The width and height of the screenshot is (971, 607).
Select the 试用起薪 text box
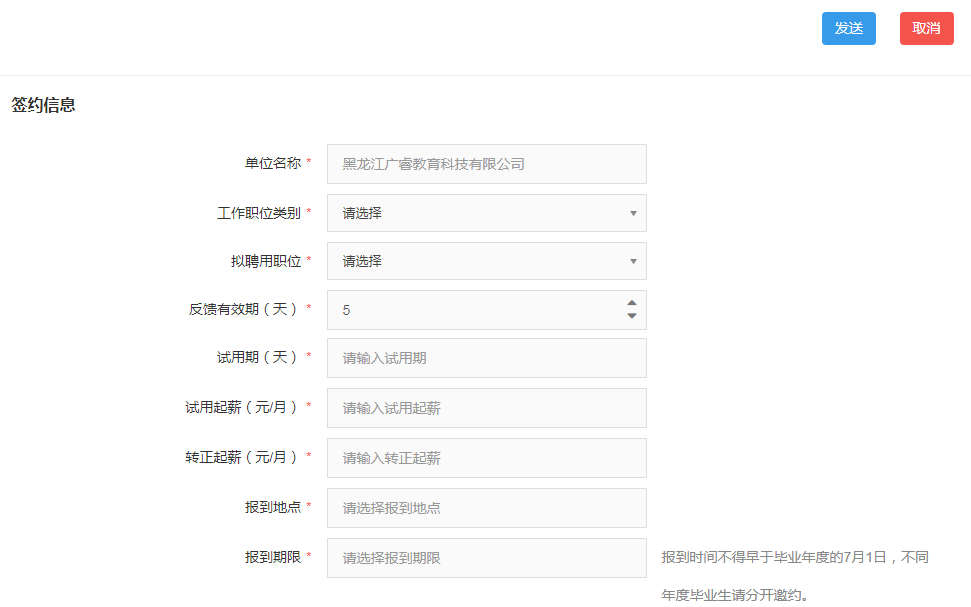(486, 408)
